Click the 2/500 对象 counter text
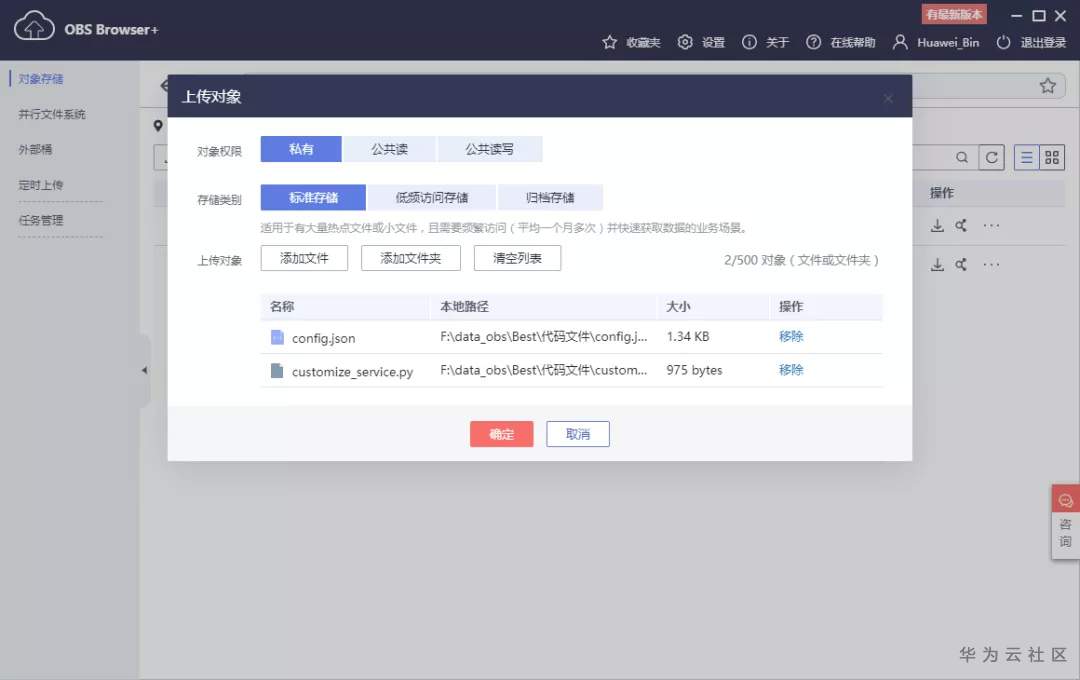Image resolution: width=1080 pixels, height=680 pixels. pos(801,260)
